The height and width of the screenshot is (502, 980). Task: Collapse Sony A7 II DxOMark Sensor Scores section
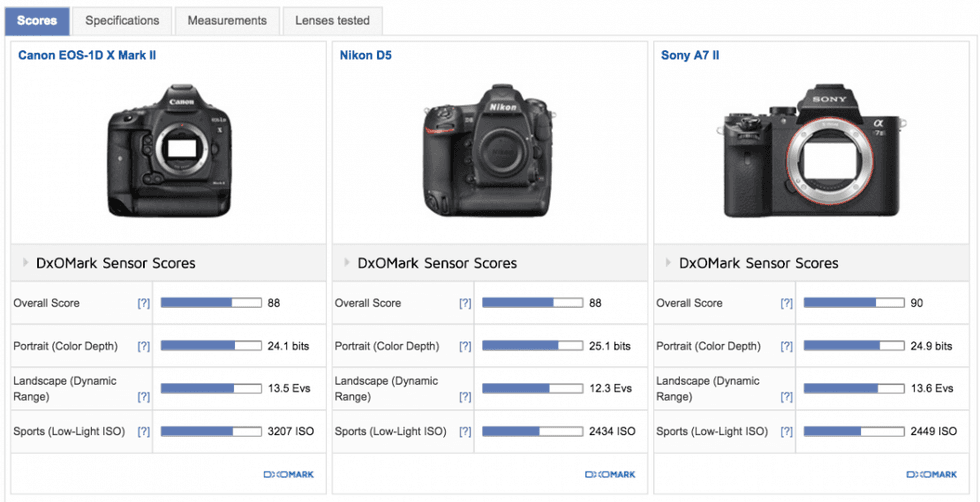pyautogui.click(x=669, y=263)
